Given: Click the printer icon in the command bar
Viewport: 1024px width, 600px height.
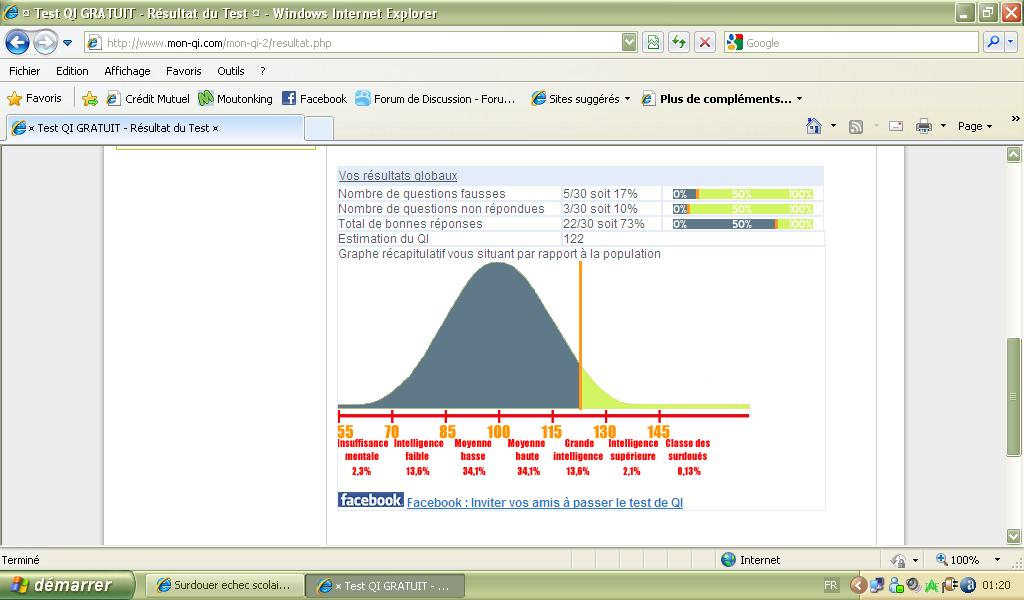Looking at the screenshot, I should tap(923, 126).
